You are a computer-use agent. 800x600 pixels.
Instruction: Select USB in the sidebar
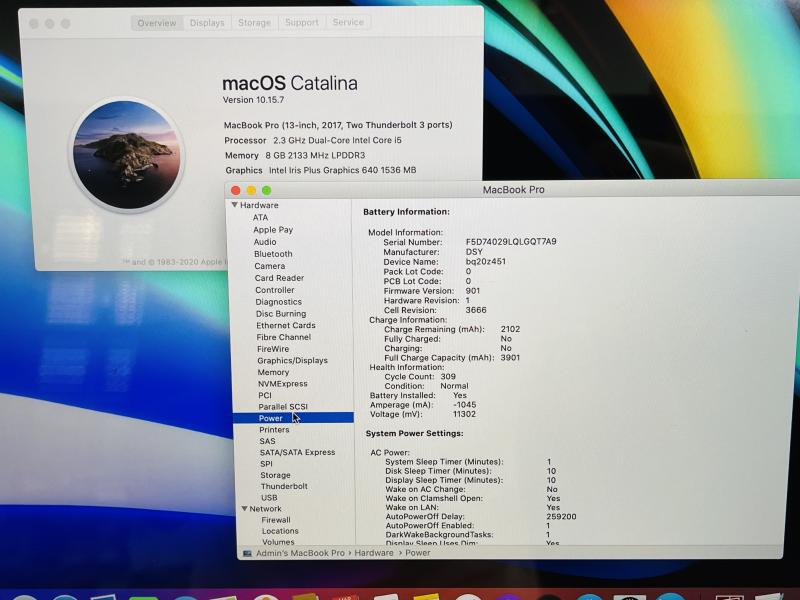[269, 497]
